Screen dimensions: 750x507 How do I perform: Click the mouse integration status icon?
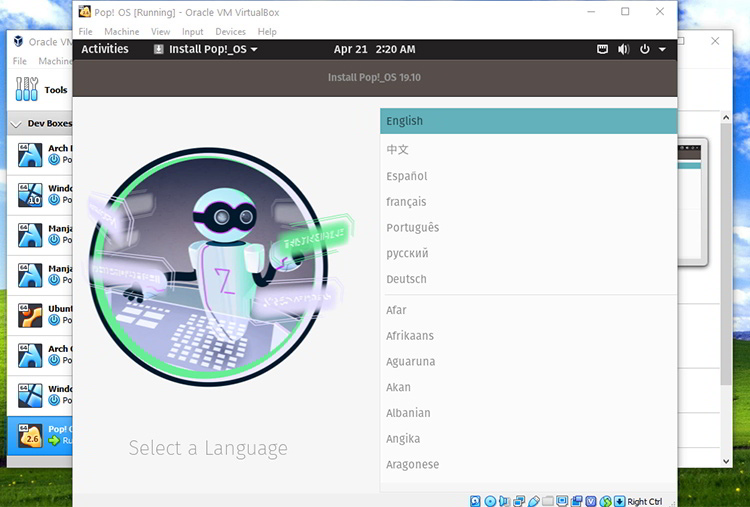(x=606, y=501)
